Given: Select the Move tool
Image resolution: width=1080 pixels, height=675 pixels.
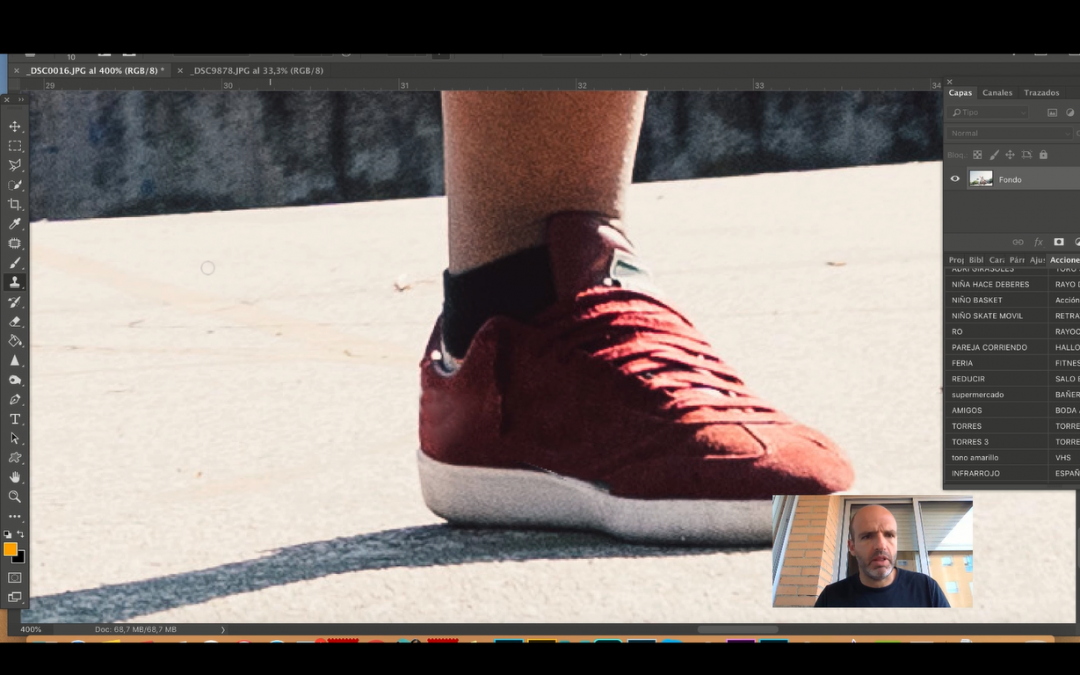Looking at the screenshot, I should point(15,127).
